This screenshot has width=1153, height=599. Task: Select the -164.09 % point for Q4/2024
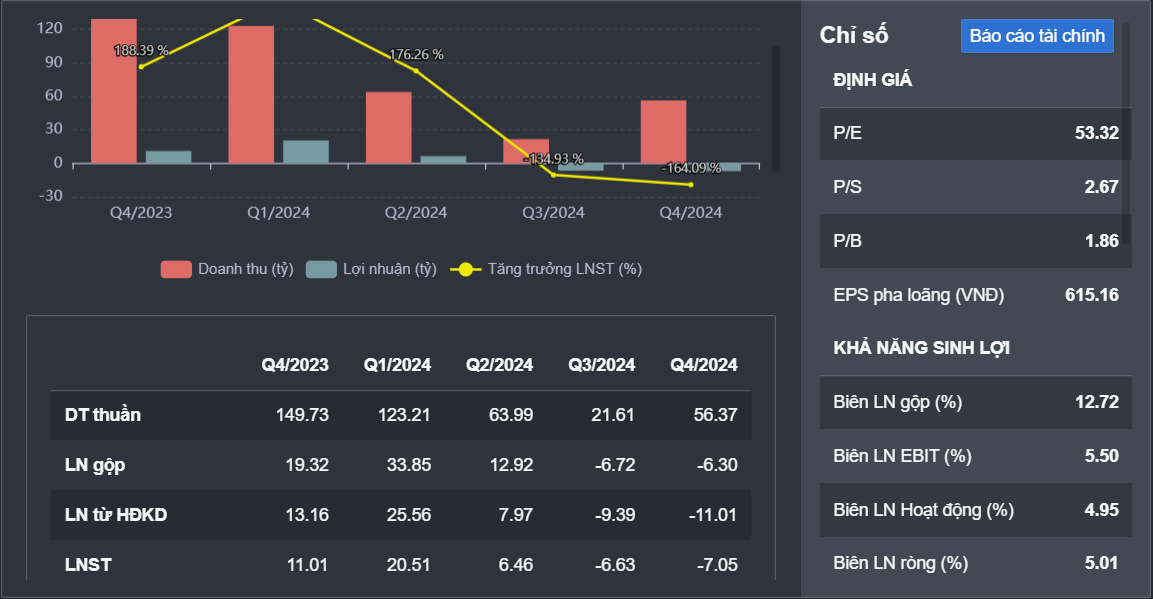coord(690,184)
